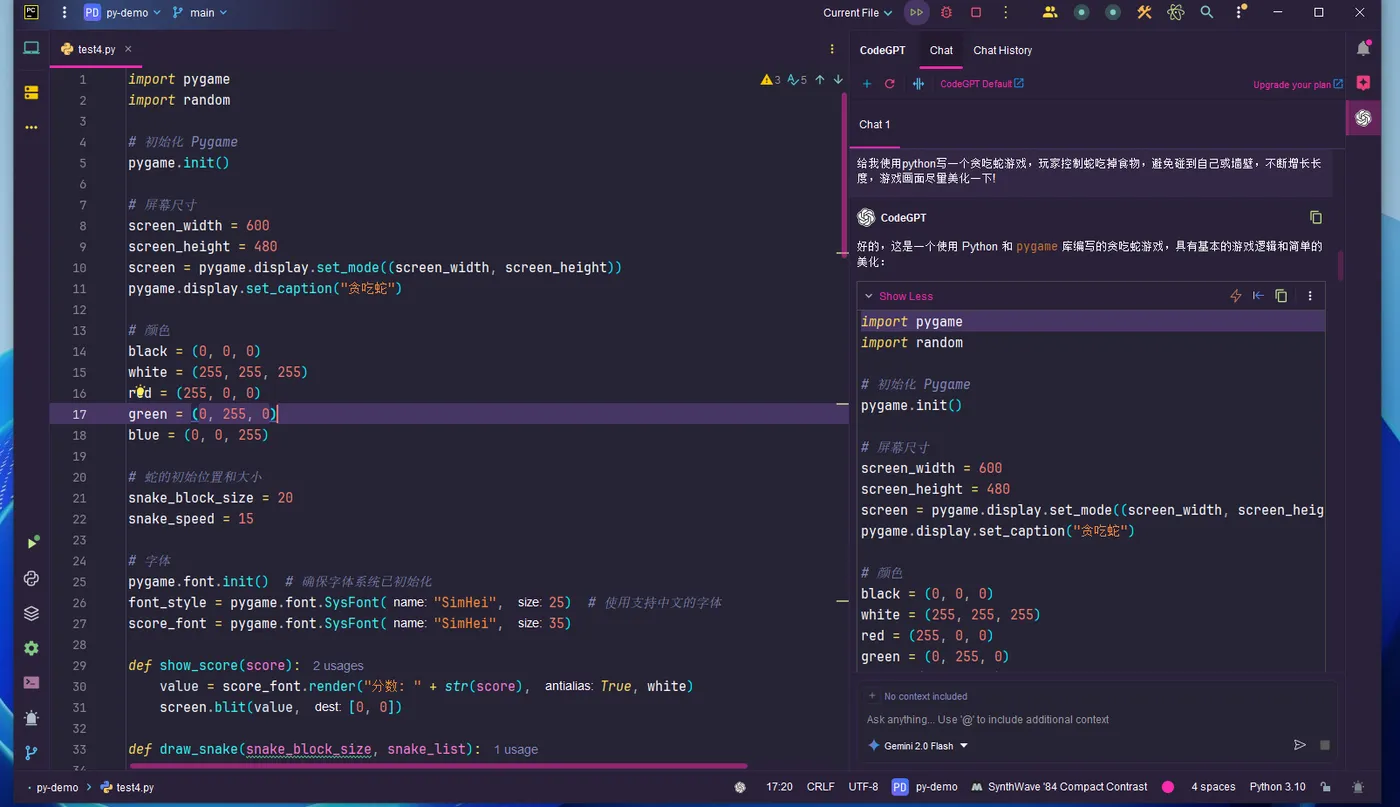The image size is (1400, 807).
Task: Open code block more options menu
Action: (1310, 296)
